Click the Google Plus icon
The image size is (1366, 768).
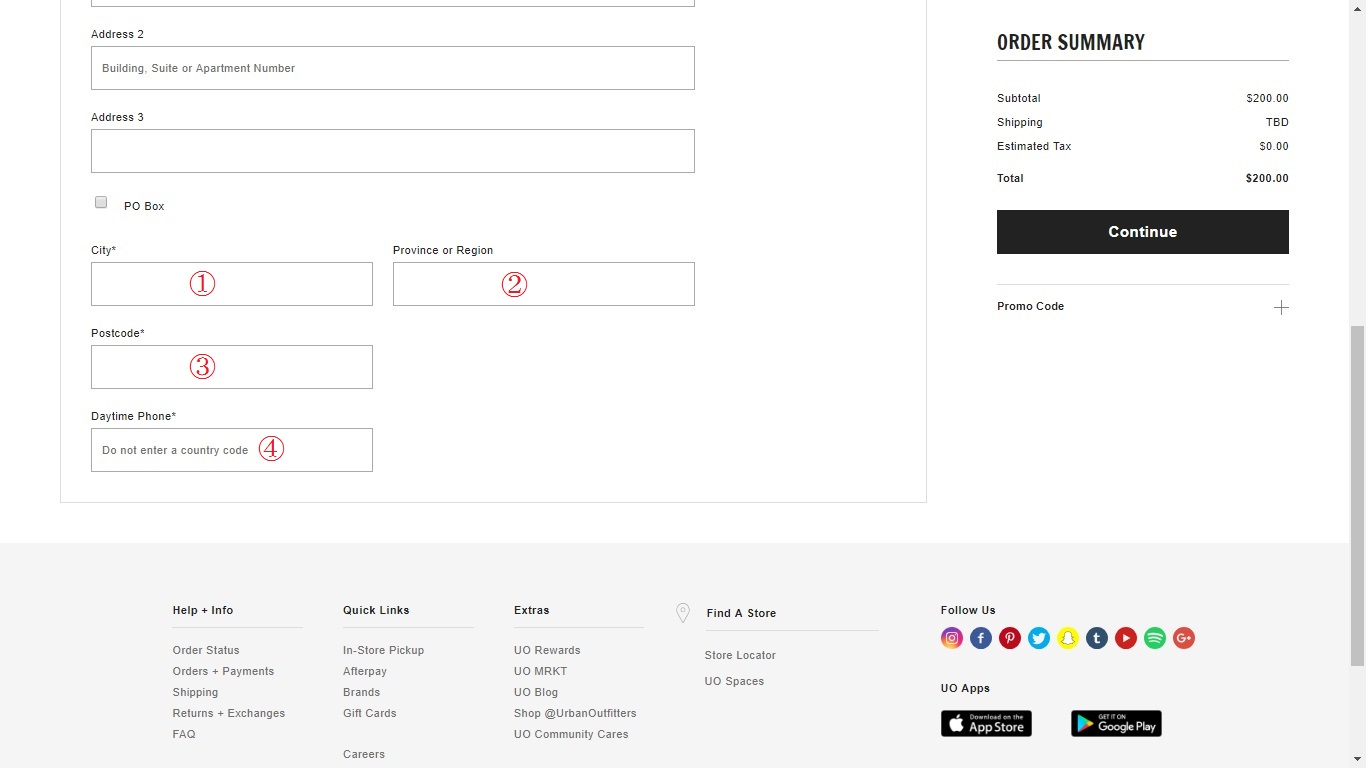click(1184, 638)
